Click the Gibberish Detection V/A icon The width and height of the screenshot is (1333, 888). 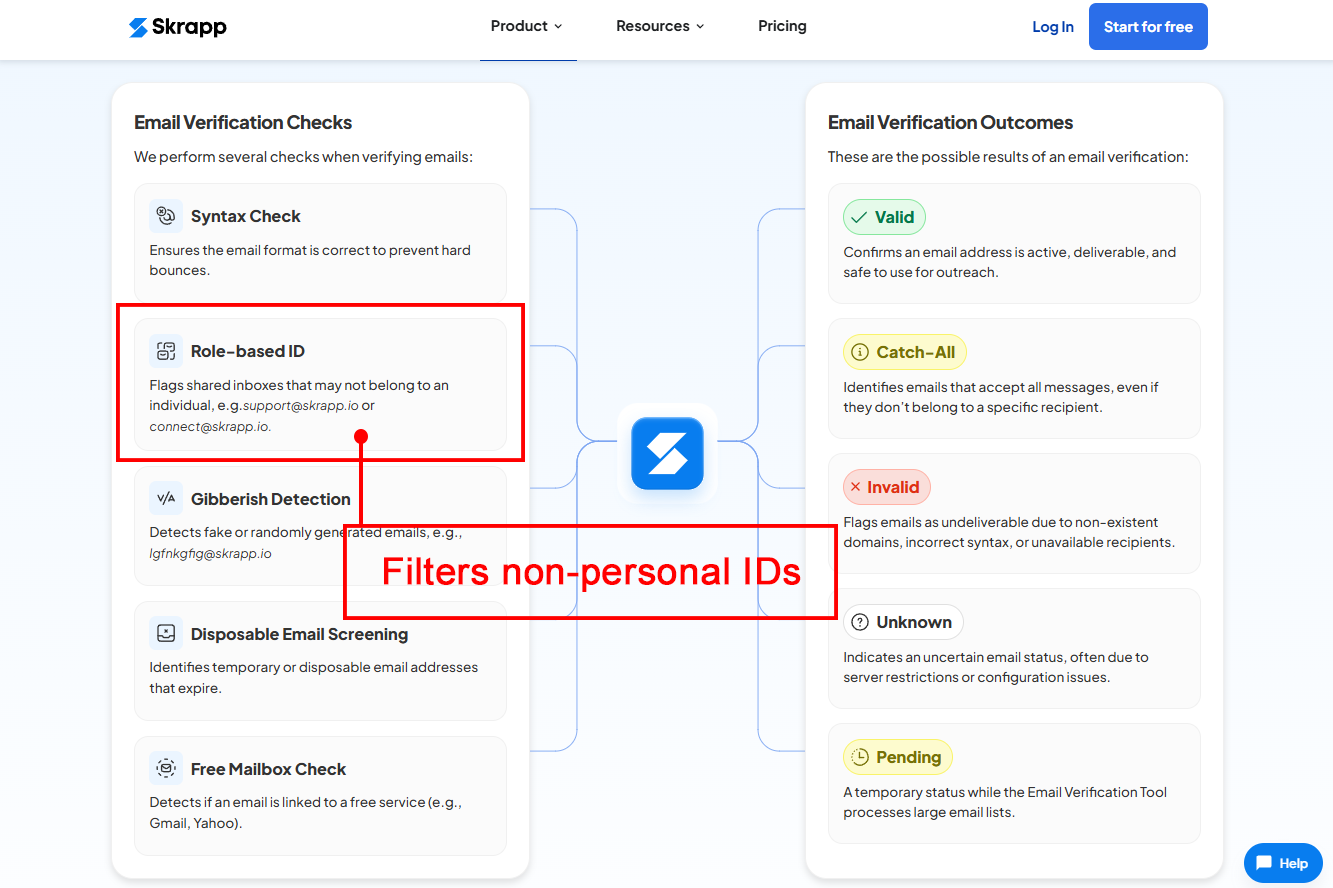coord(164,497)
